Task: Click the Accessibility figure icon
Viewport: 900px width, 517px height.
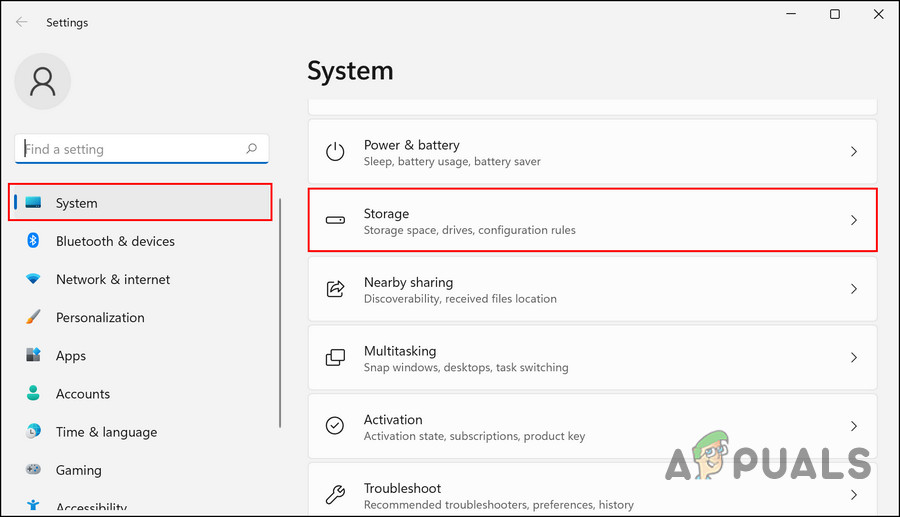Action: tap(33, 506)
